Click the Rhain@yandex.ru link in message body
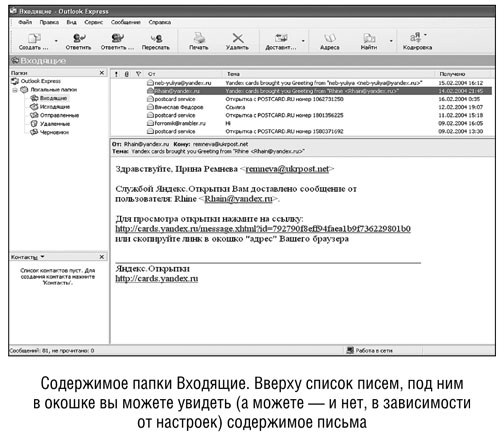 point(238,199)
